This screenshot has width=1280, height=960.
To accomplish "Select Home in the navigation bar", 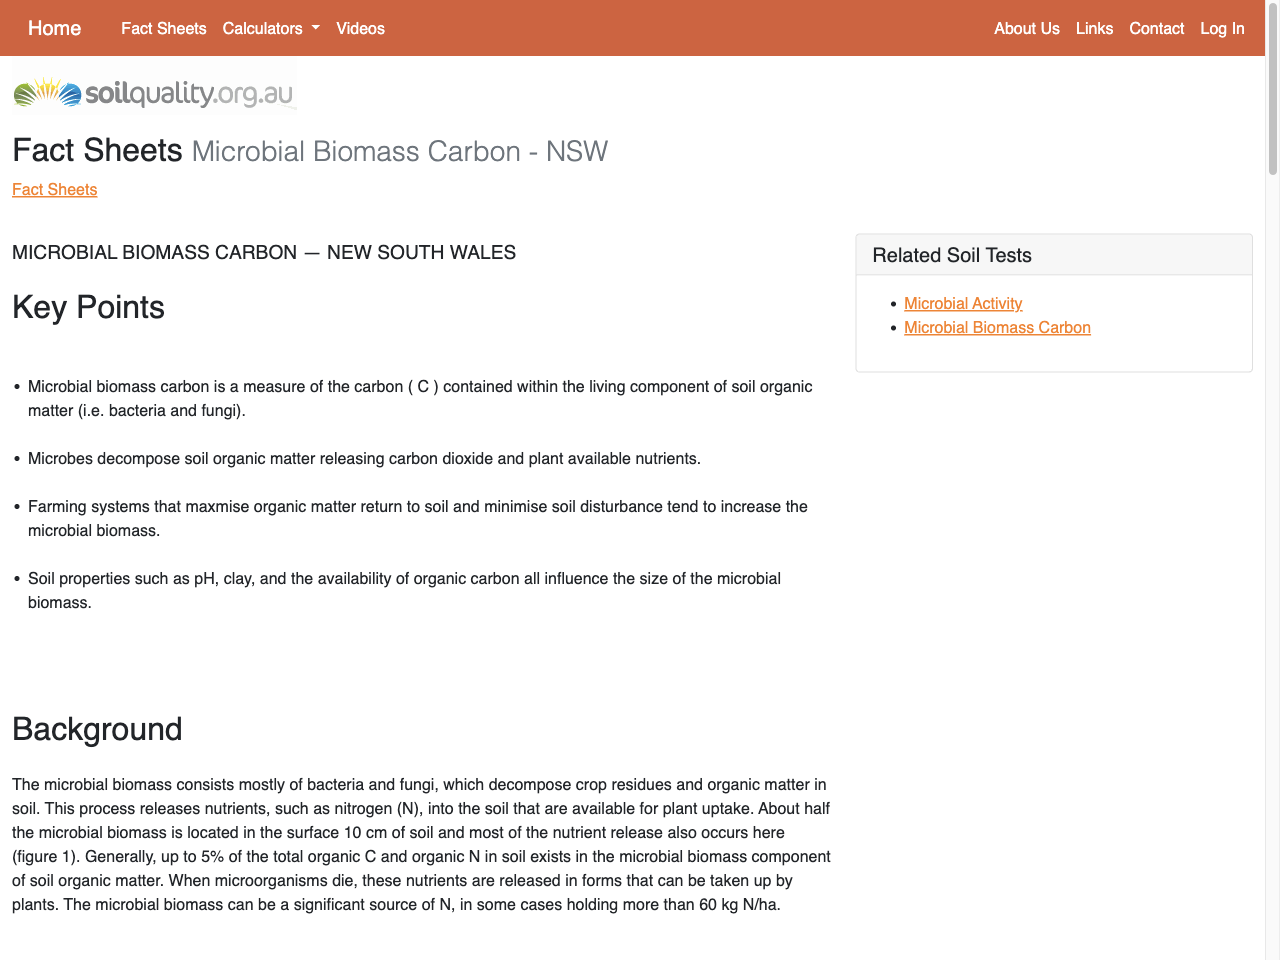I will click(x=54, y=28).
